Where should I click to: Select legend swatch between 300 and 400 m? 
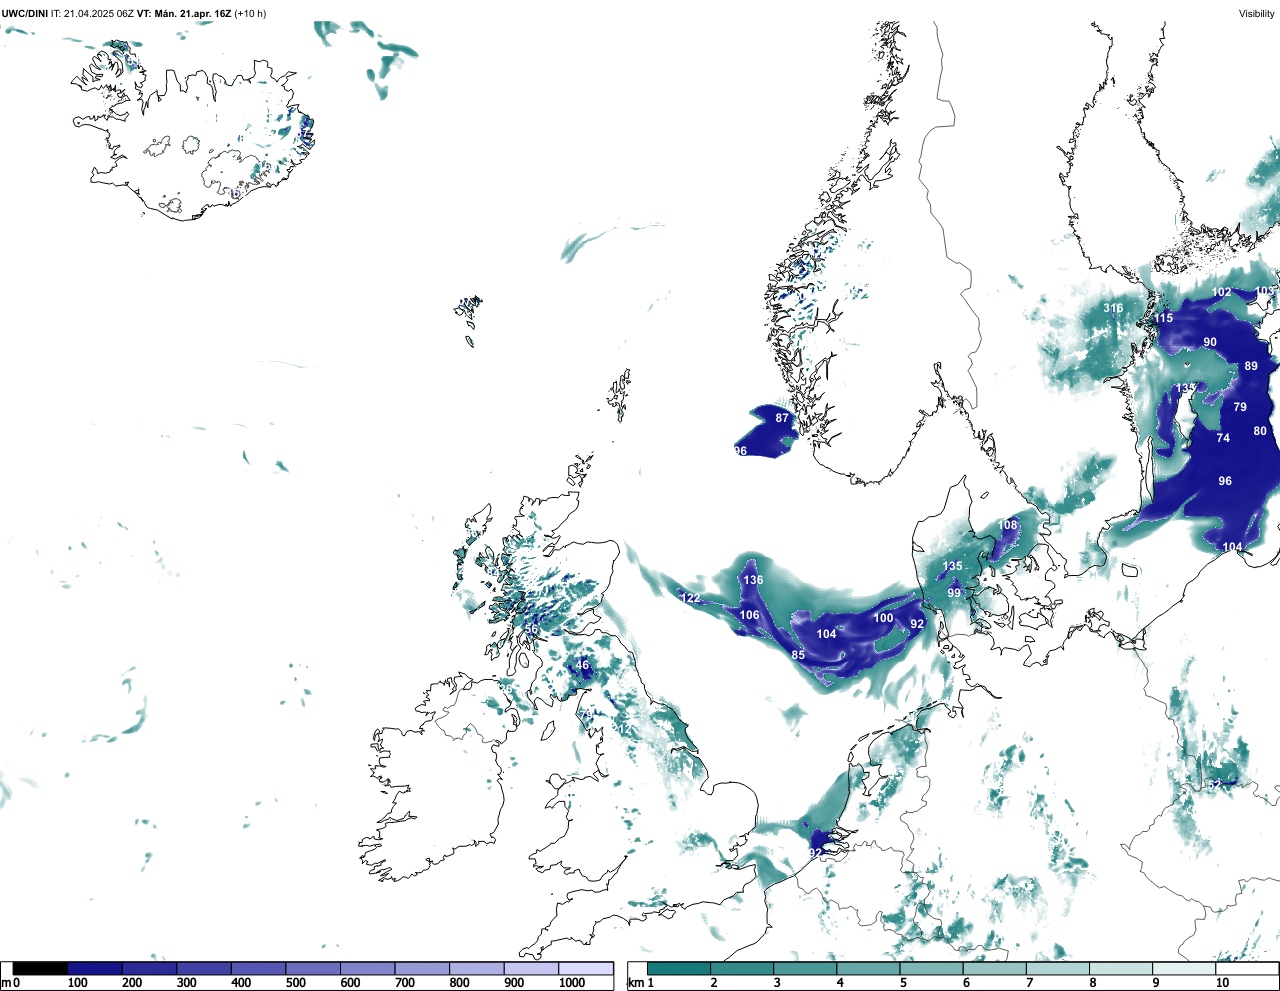point(204,968)
